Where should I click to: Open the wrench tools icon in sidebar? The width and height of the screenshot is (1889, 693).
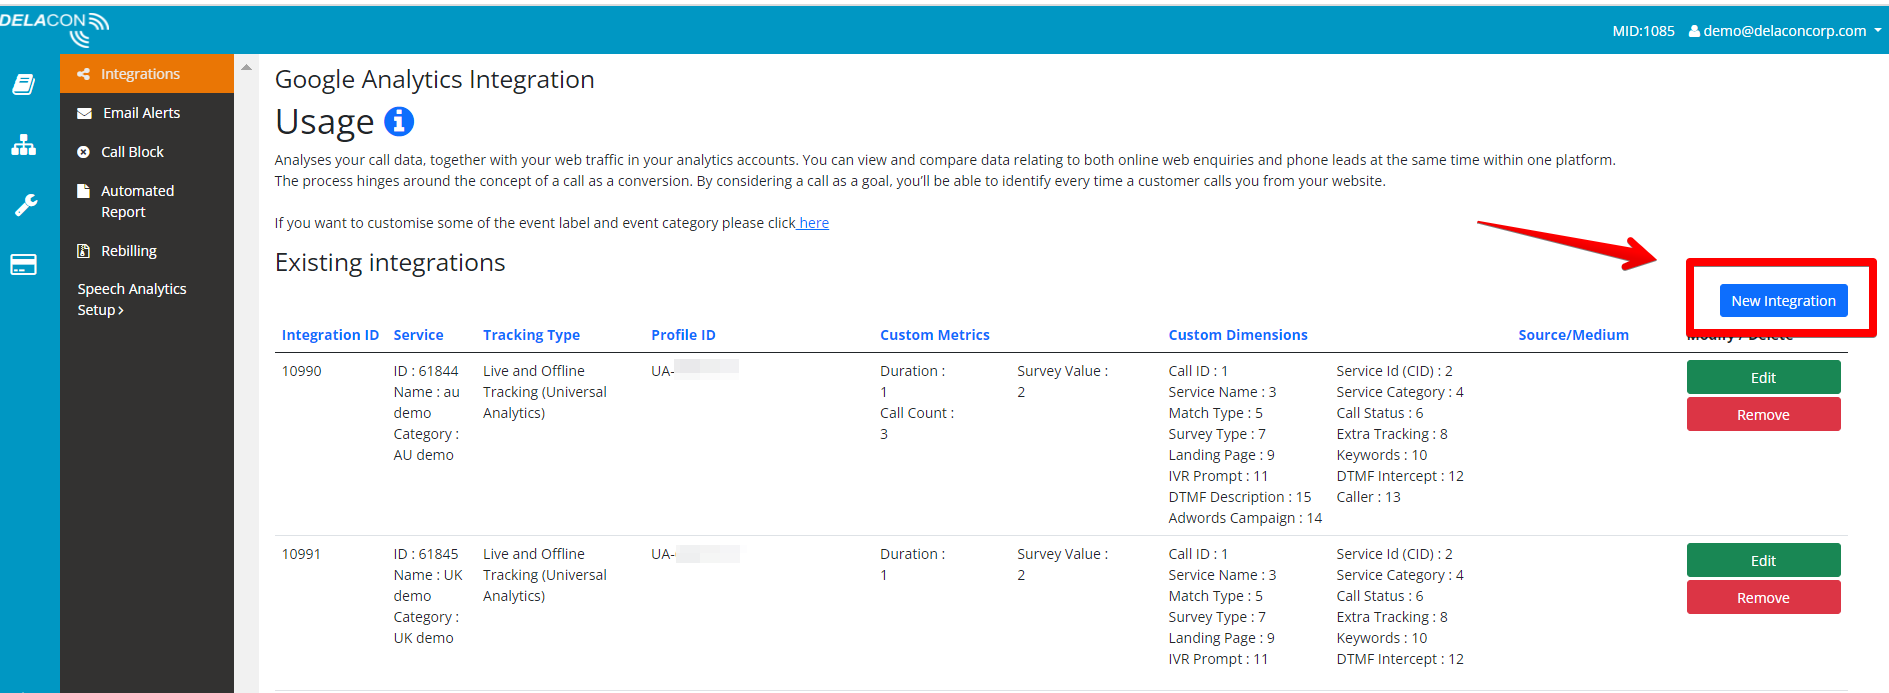[x=25, y=205]
